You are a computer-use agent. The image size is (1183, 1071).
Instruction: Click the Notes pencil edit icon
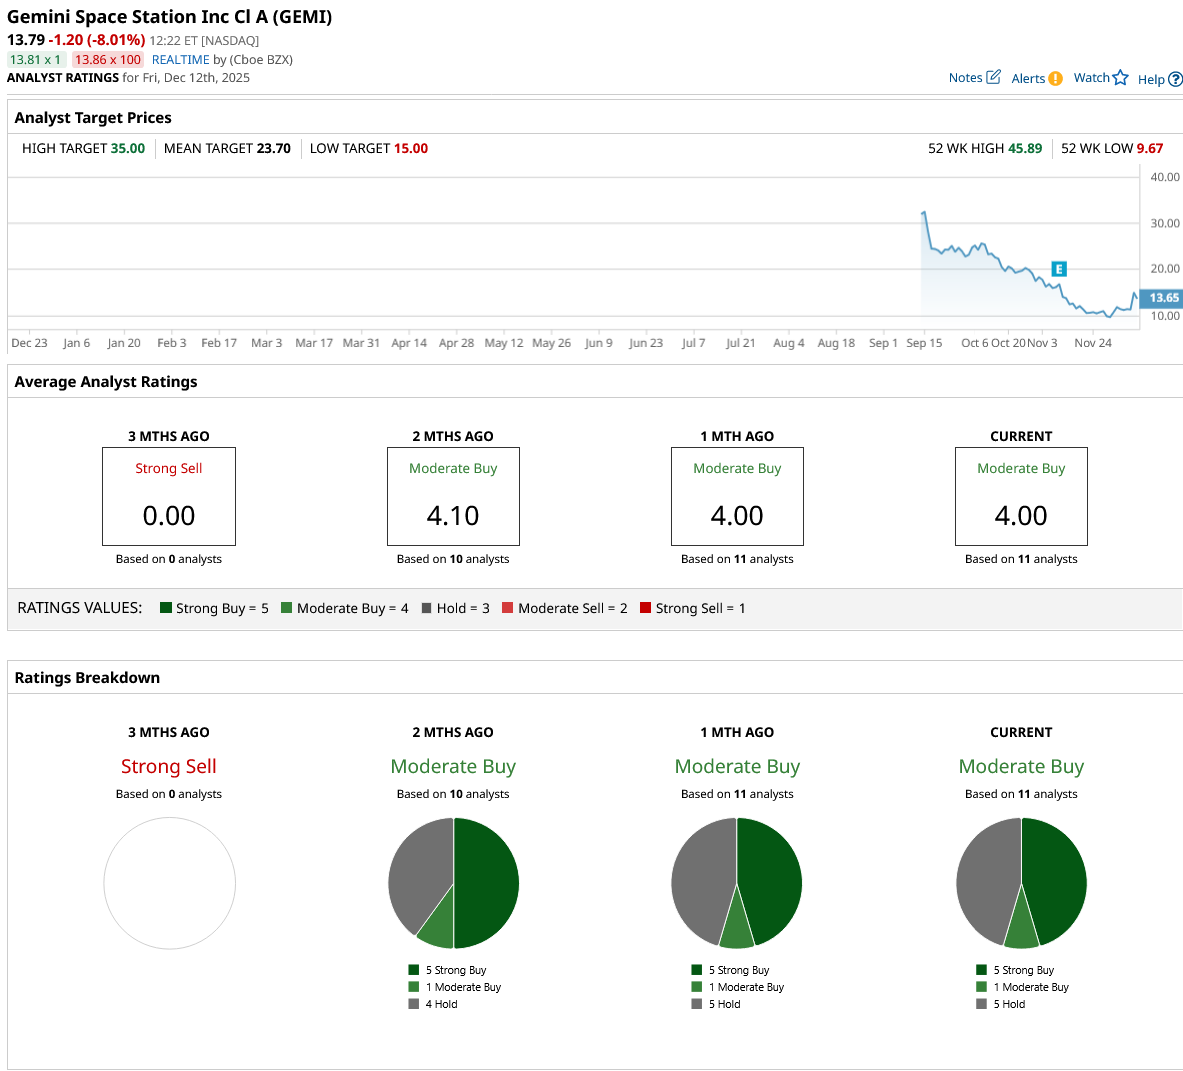[993, 77]
